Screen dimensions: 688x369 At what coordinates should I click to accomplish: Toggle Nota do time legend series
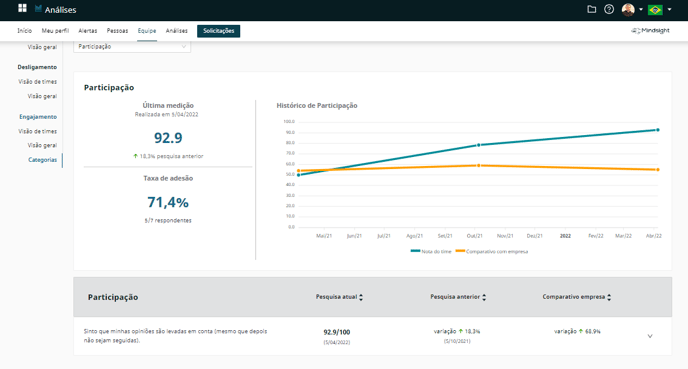click(x=431, y=251)
